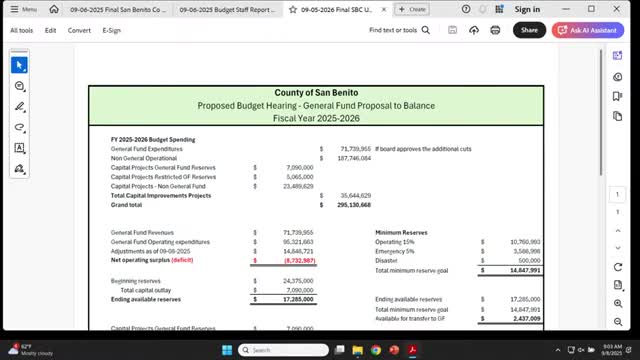This screenshot has height=360, width=640.
Task: Launch Ask AI Assistant
Action: coord(588,30)
